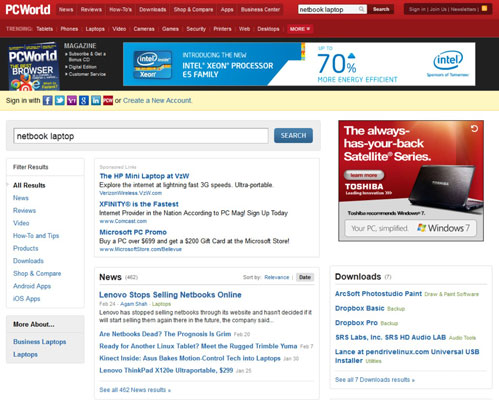The width and height of the screenshot is (499, 400).
Task: Open the News menu in top navigation
Action: tap(66, 9)
